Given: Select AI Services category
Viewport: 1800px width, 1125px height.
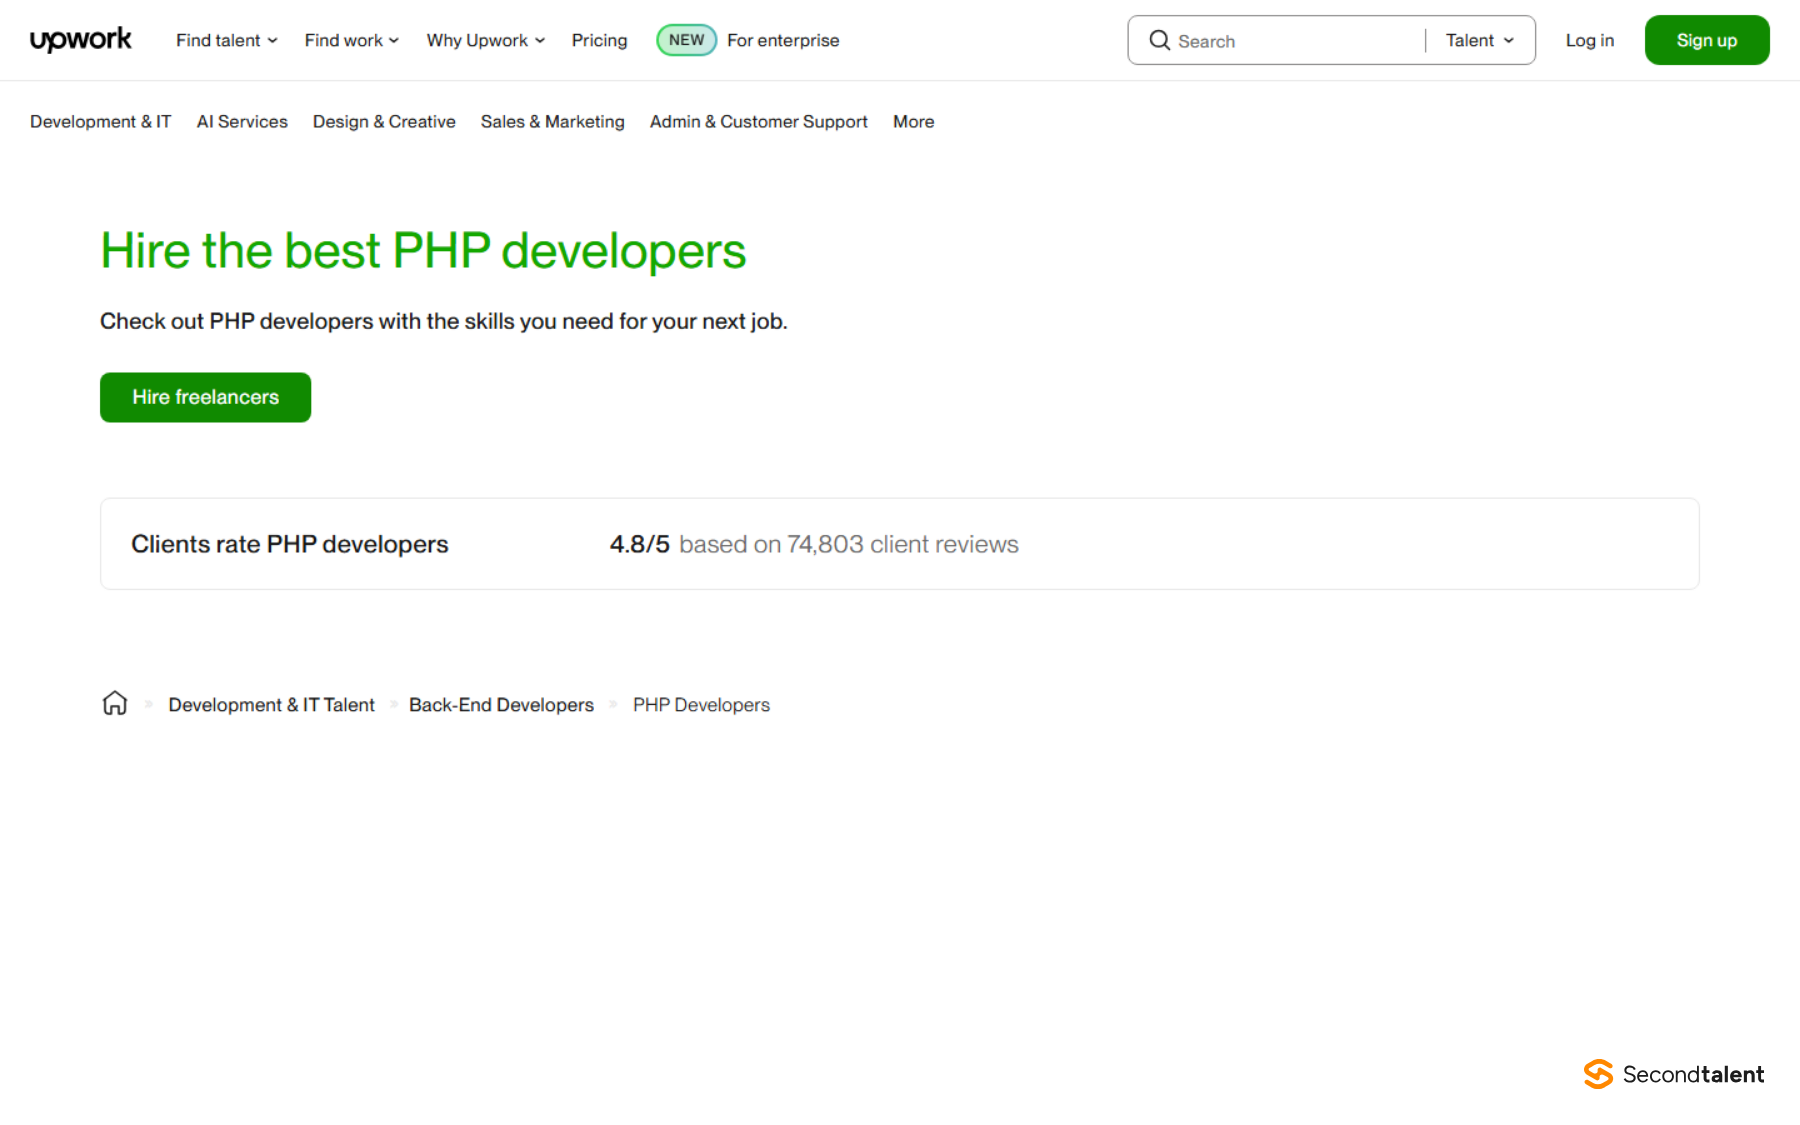Looking at the screenshot, I should point(242,121).
